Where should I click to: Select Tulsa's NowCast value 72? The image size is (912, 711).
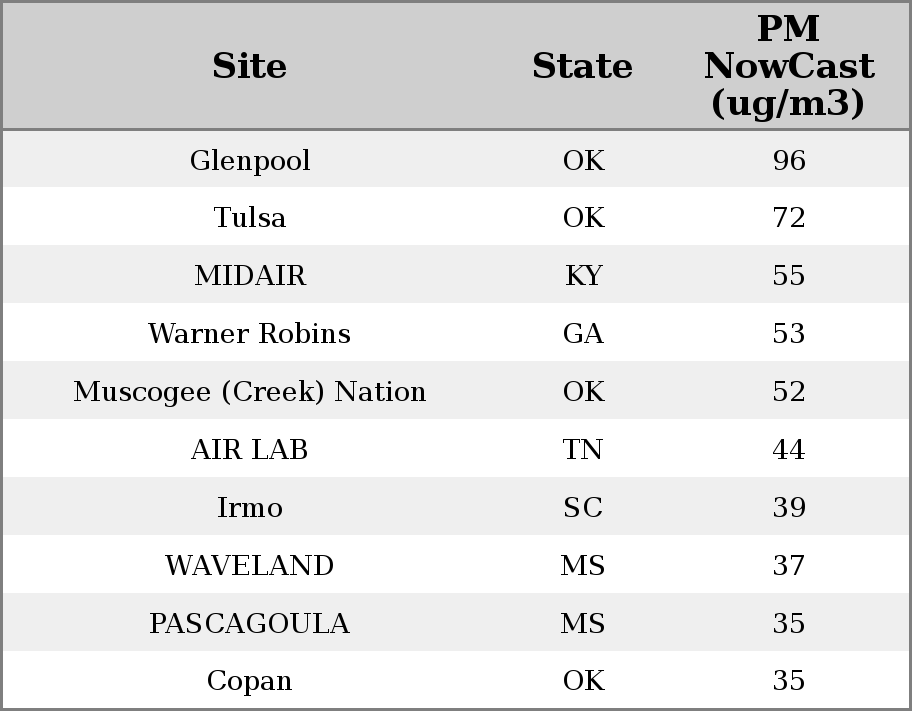[789, 218]
